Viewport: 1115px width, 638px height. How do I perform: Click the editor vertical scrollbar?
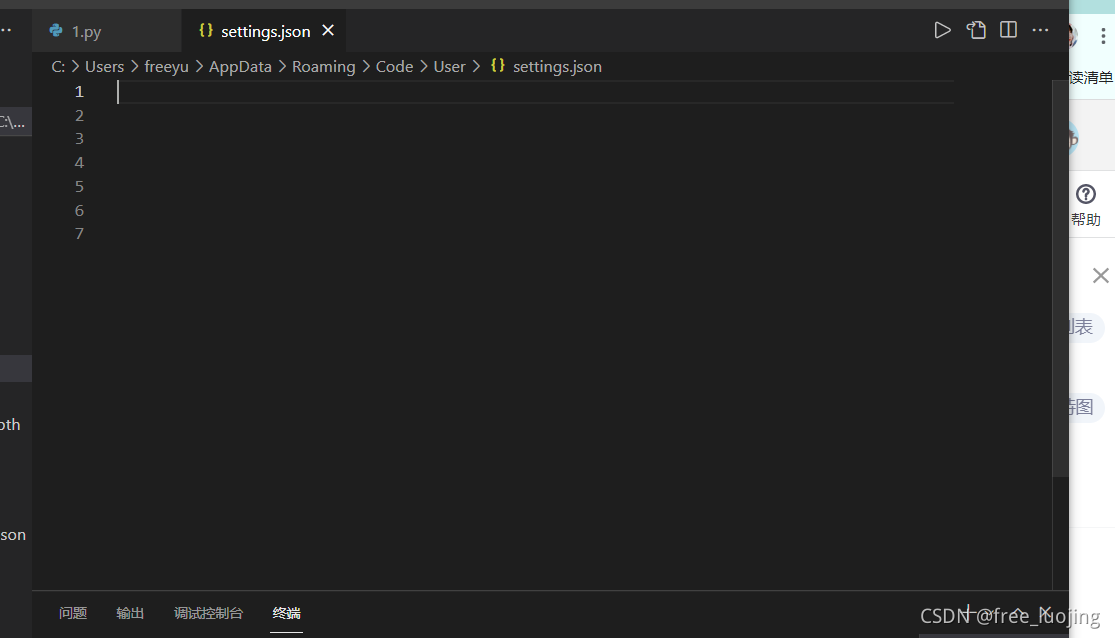tap(1060, 279)
